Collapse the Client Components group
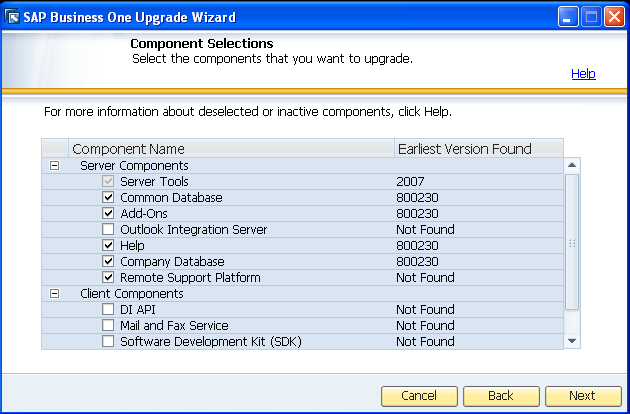 (55, 294)
